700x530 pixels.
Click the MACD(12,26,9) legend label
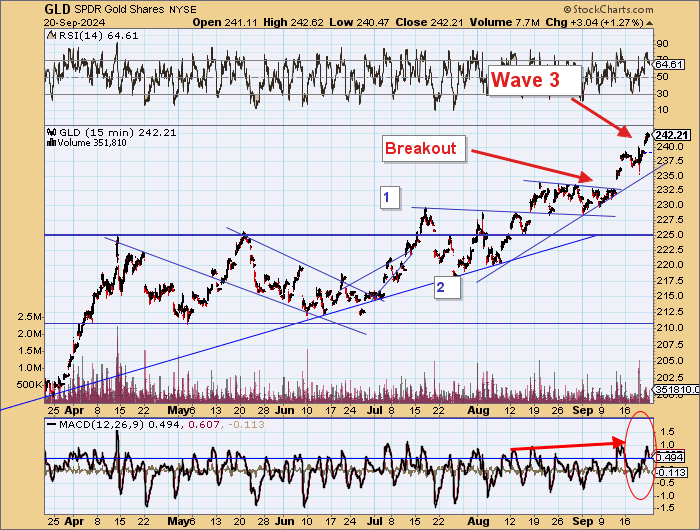pos(102,425)
